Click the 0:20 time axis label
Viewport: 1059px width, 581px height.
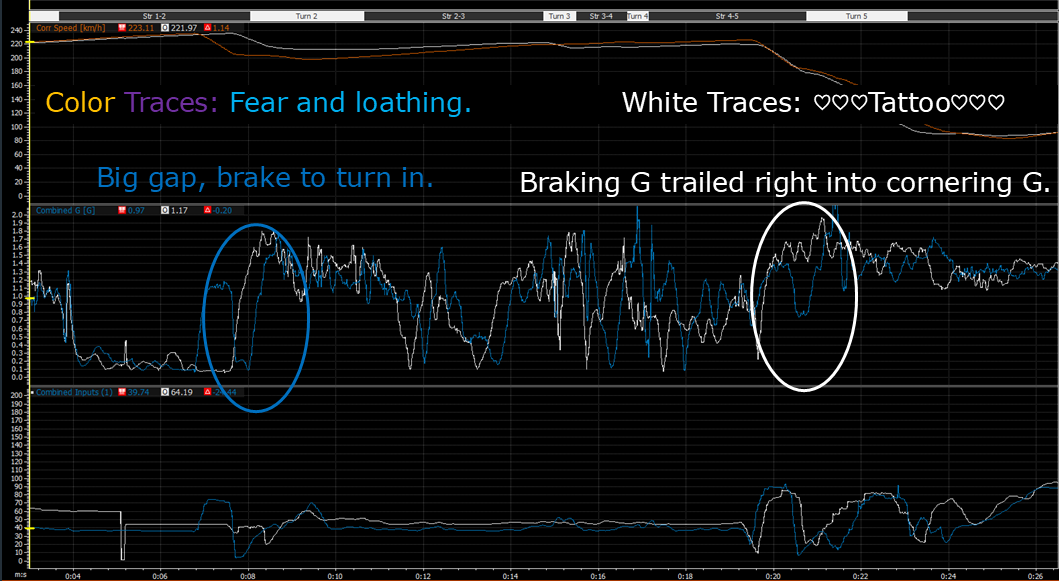pyautogui.click(x=773, y=576)
